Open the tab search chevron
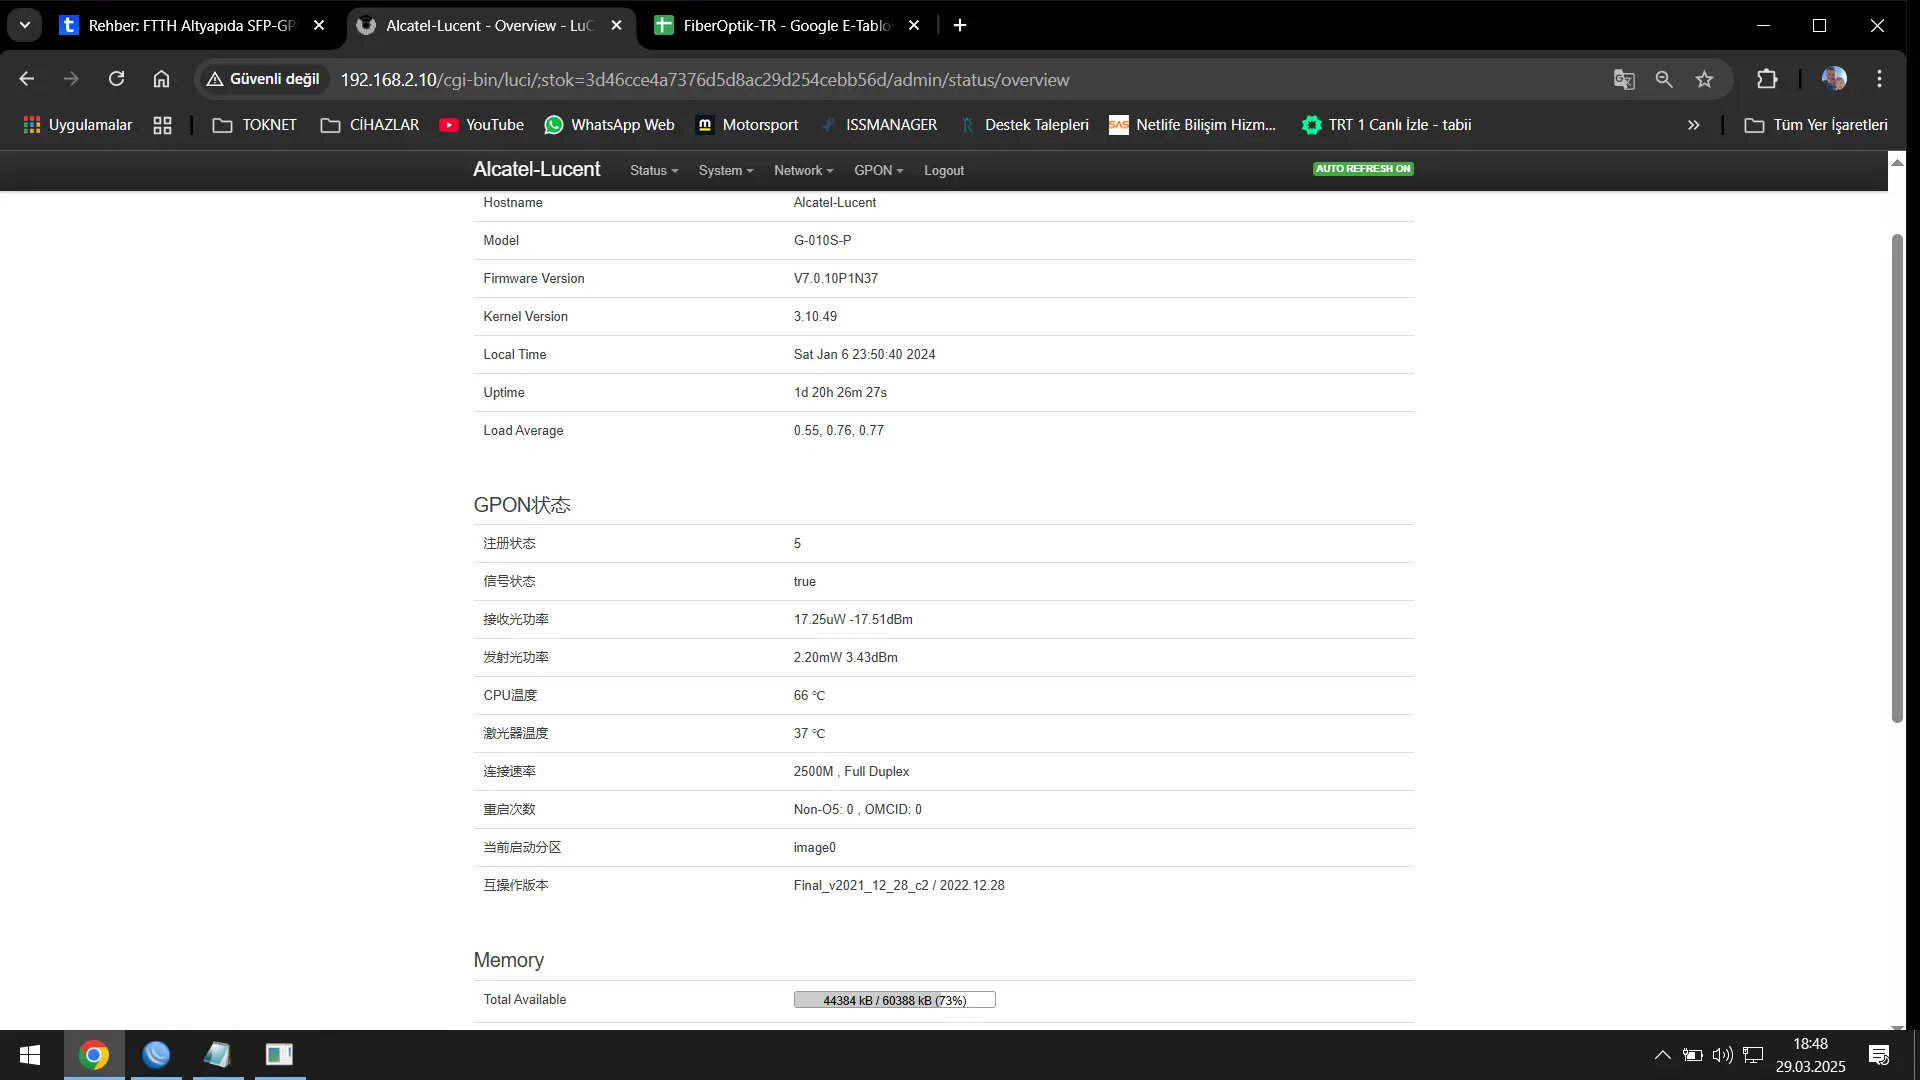The height and width of the screenshot is (1080, 1920). pyautogui.click(x=25, y=26)
